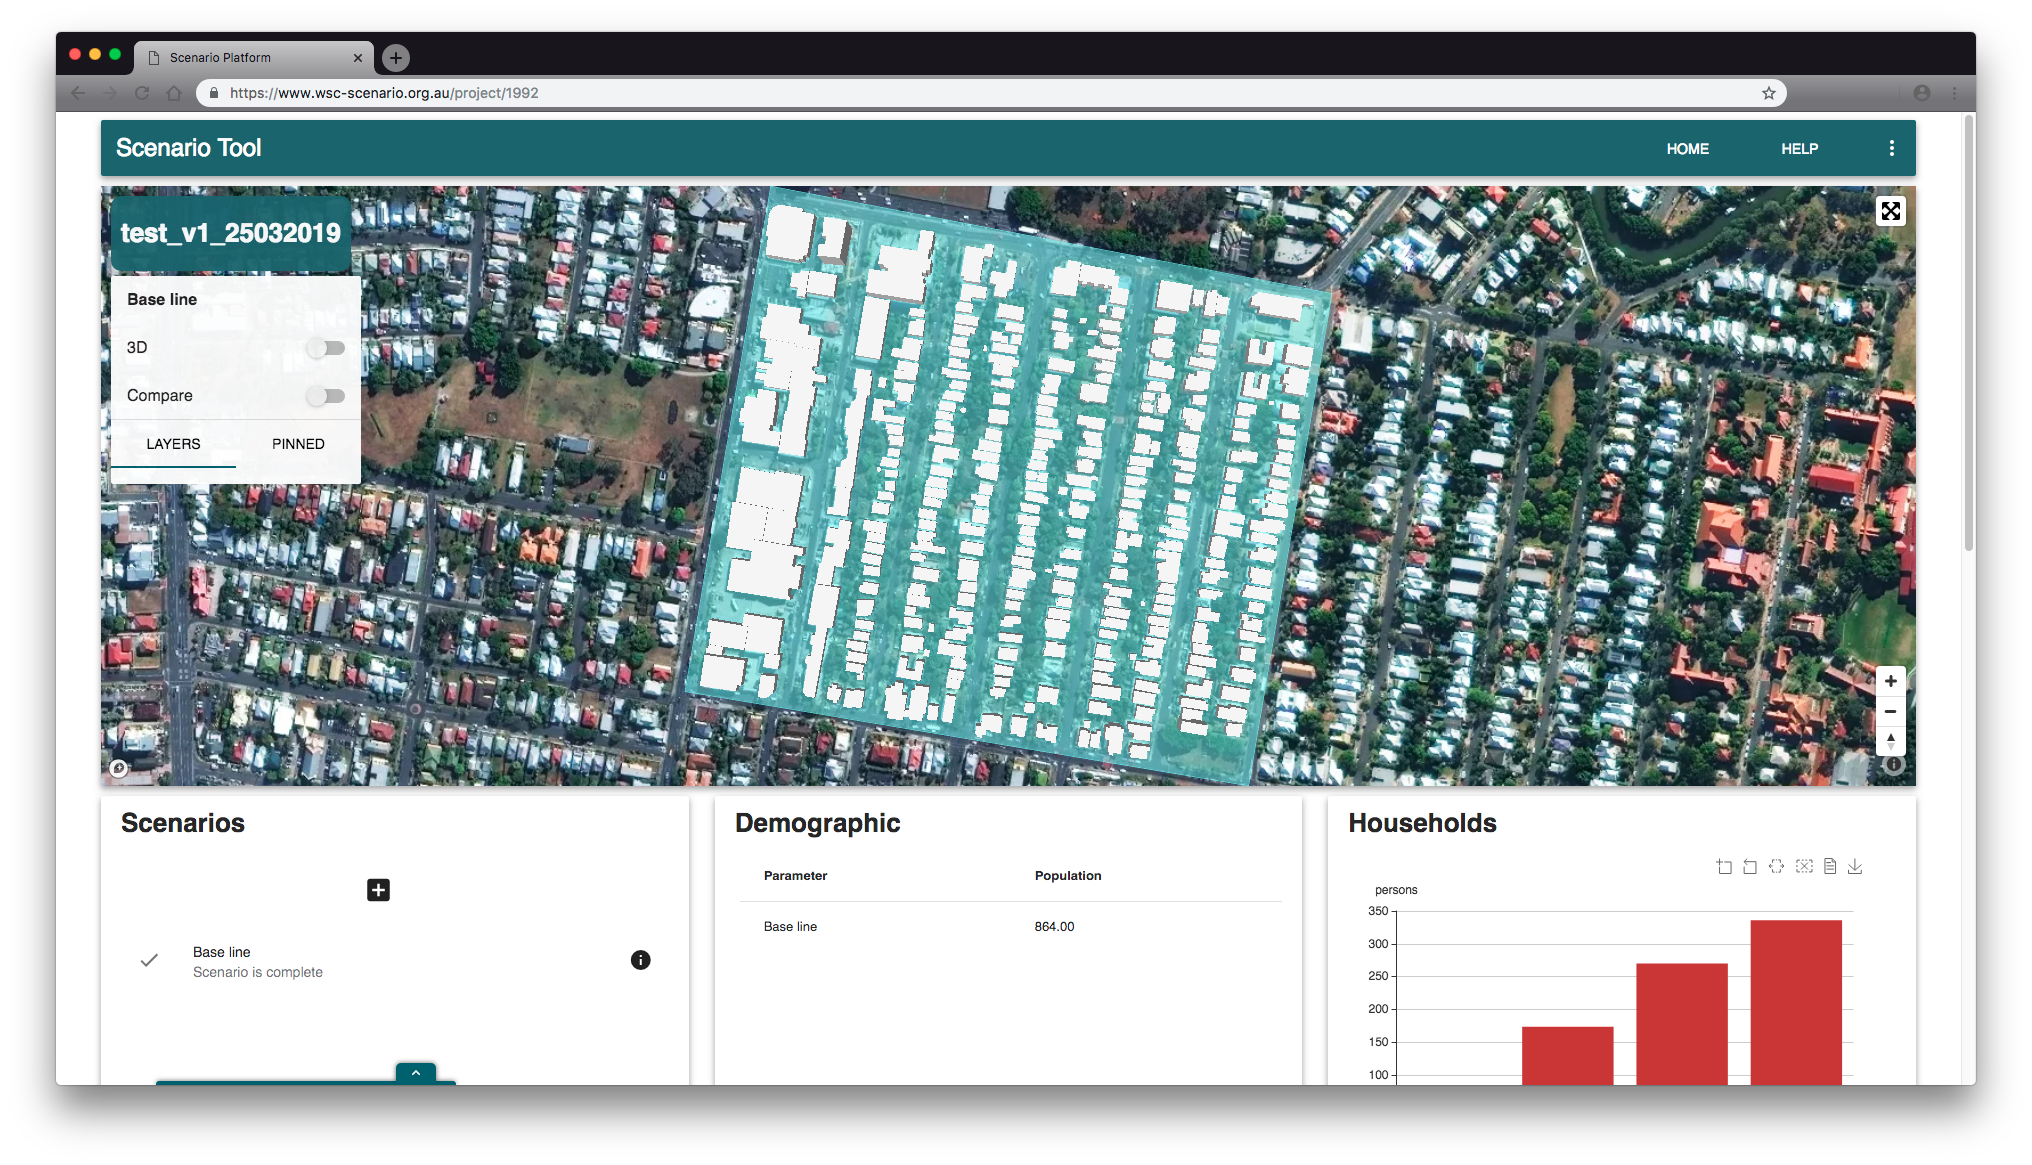Click the Mapbox logo on the map
The image size is (2032, 1165).
pos(119,768)
